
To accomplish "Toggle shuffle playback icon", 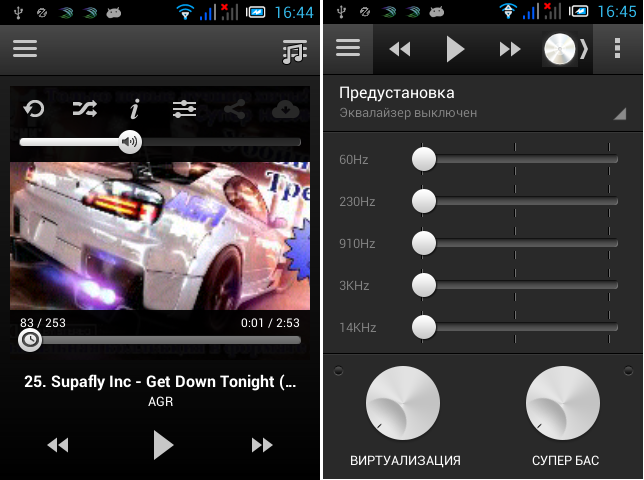I will click(x=85, y=110).
